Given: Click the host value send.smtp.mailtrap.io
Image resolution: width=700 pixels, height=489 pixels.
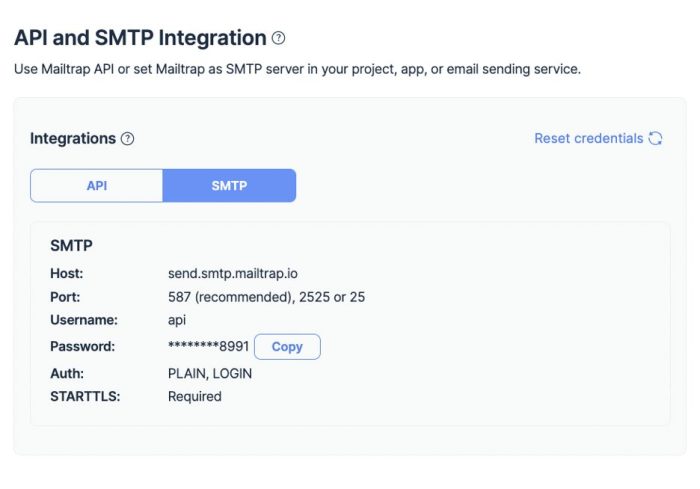Looking at the screenshot, I should 233,273.
